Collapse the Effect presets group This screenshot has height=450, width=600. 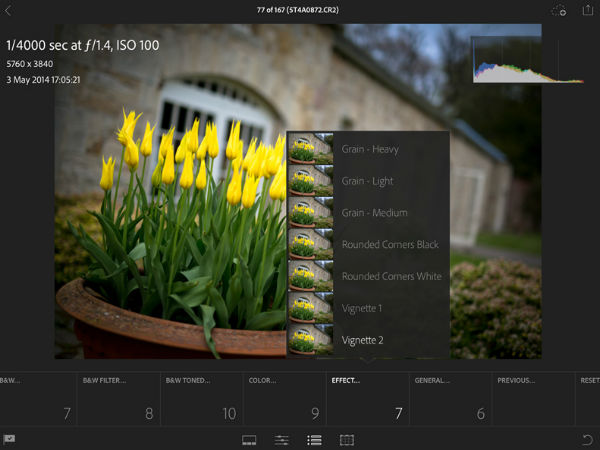coord(368,399)
